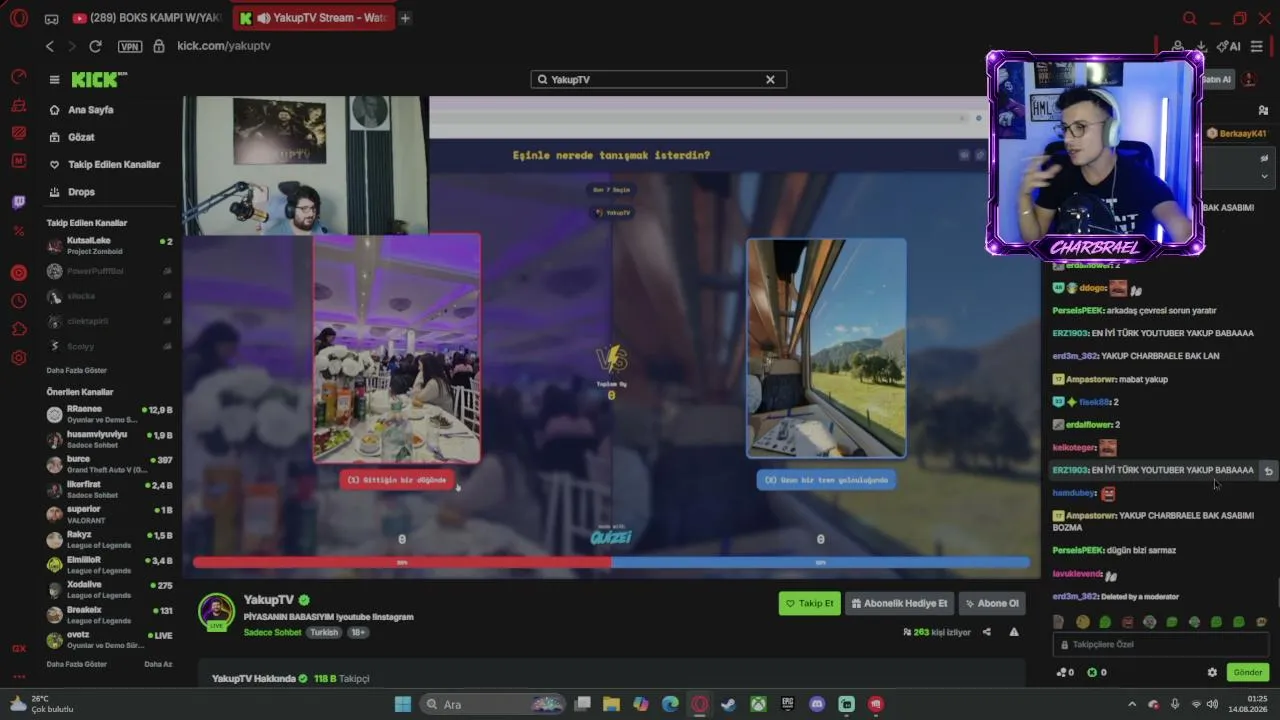Go to Ana Sayfa in sidebar
Image resolution: width=1280 pixels, height=720 pixels.
pos(82,110)
